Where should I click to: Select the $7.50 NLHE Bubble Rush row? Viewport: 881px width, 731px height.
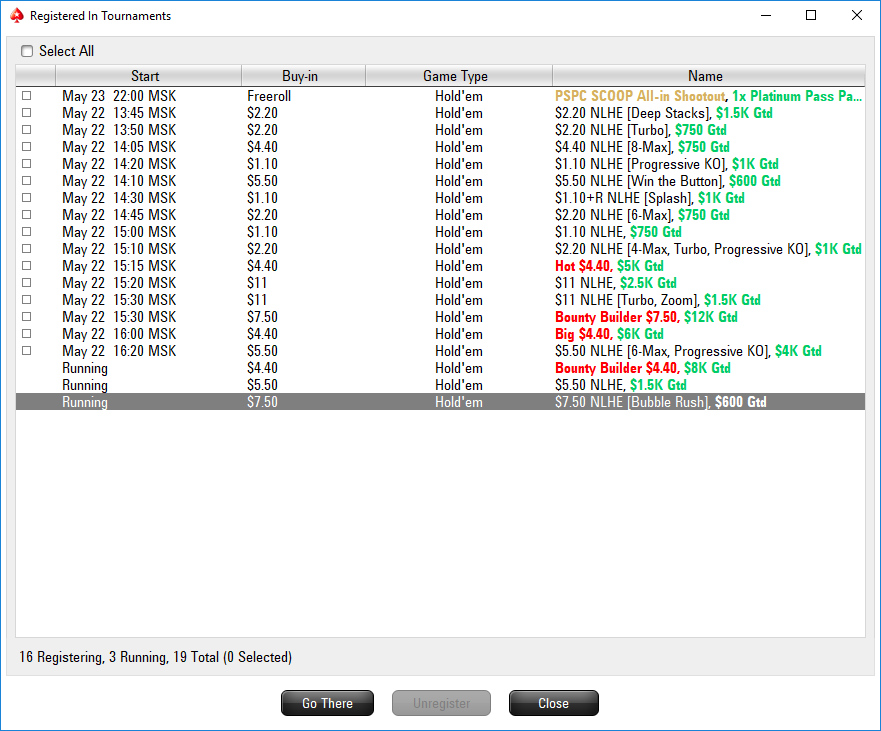coord(440,402)
